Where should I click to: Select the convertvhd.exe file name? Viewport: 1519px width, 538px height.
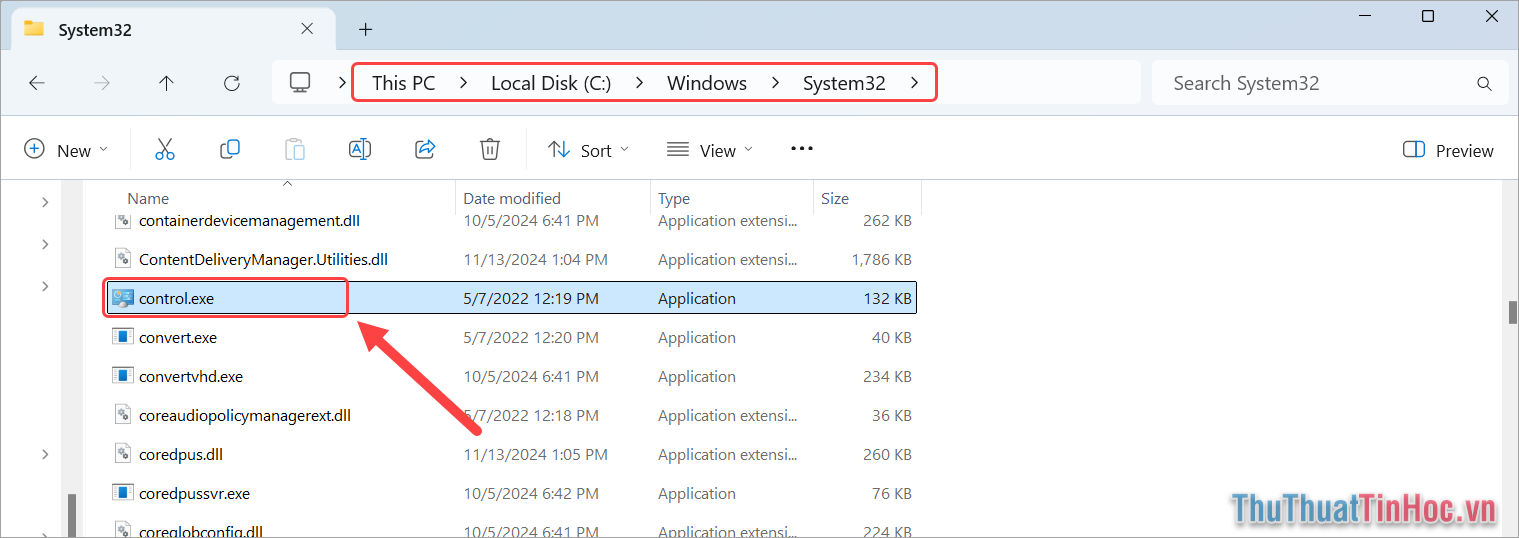[191, 376]
